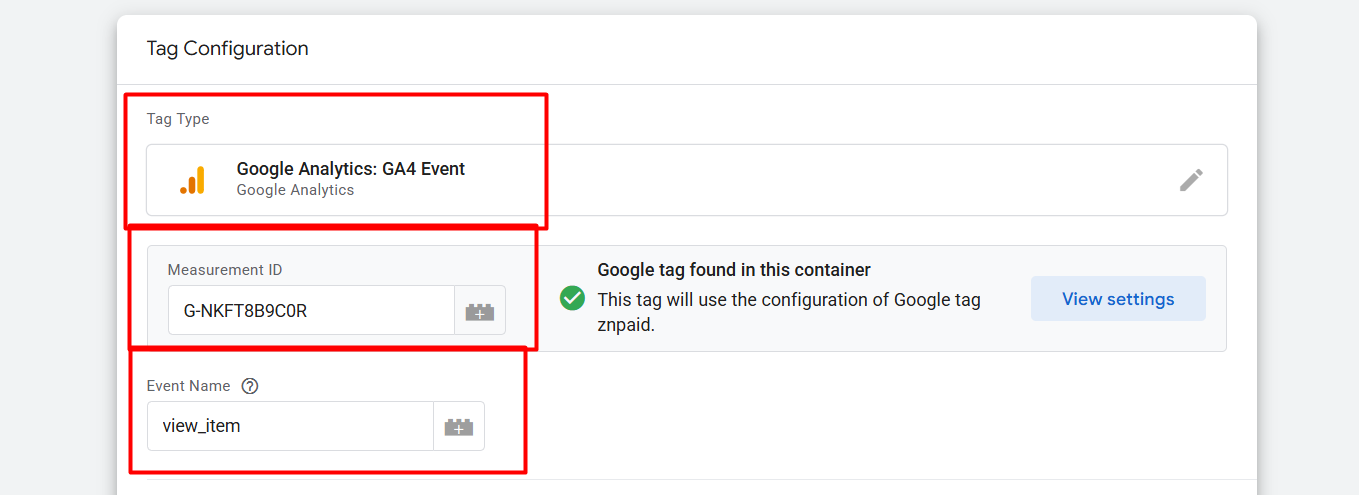Click the 'Google Analytics' subtitle under tag type
The height and width of the screenshot is (495, 1359).
(x=295, y=190)
